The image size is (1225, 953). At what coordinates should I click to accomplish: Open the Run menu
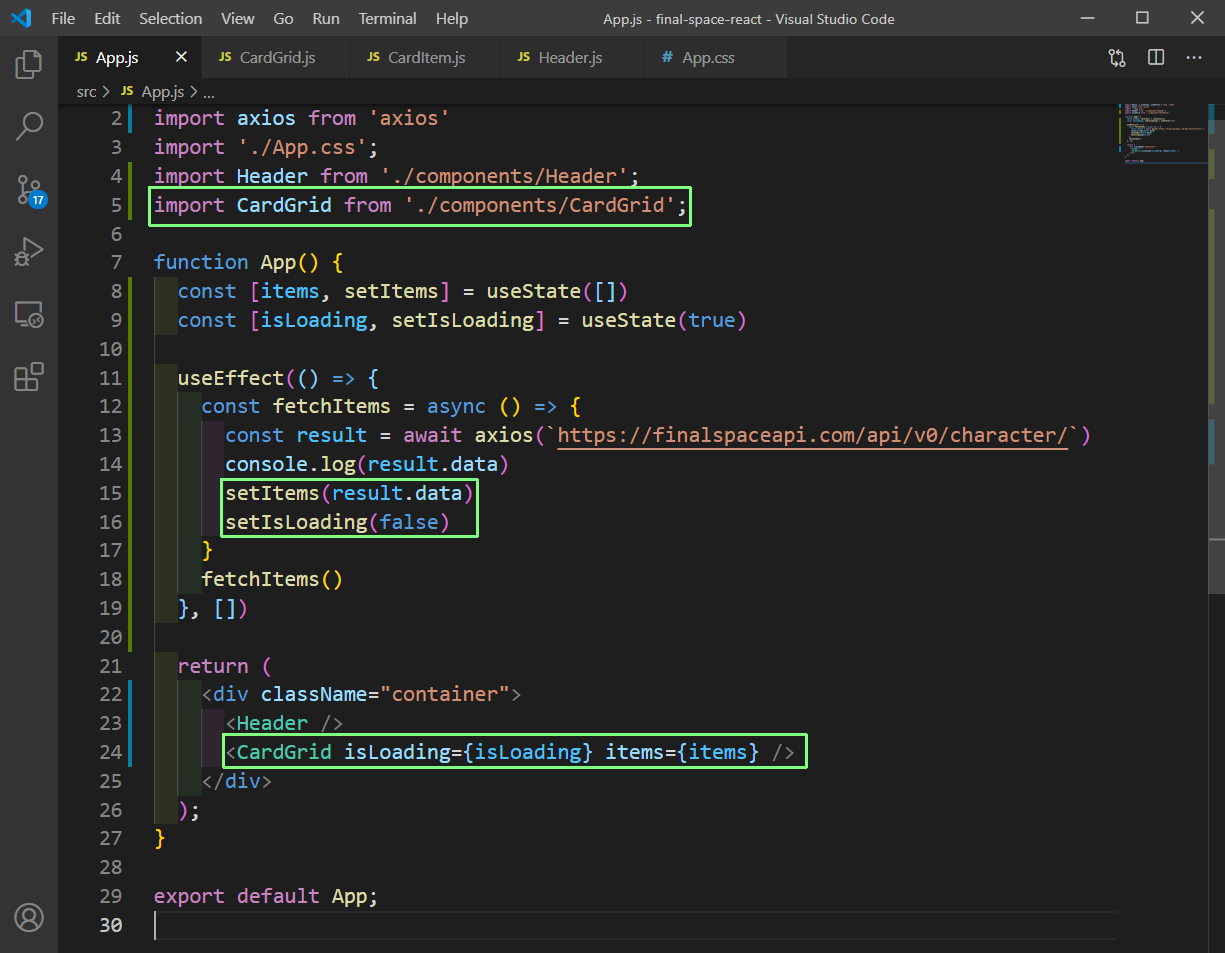[325, 18]
